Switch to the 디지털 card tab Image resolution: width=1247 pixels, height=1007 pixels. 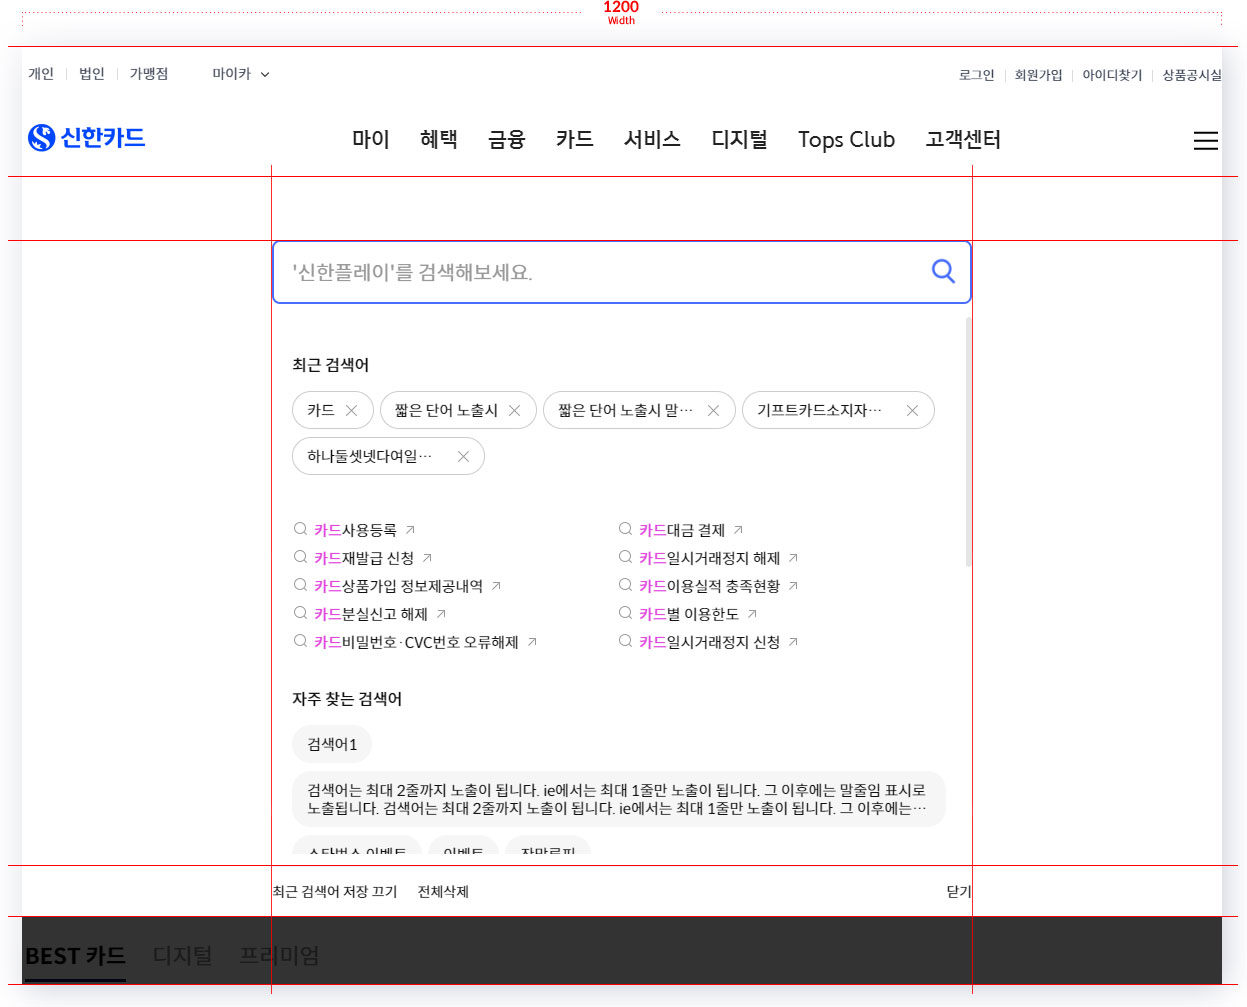click(x=182, y=956)
